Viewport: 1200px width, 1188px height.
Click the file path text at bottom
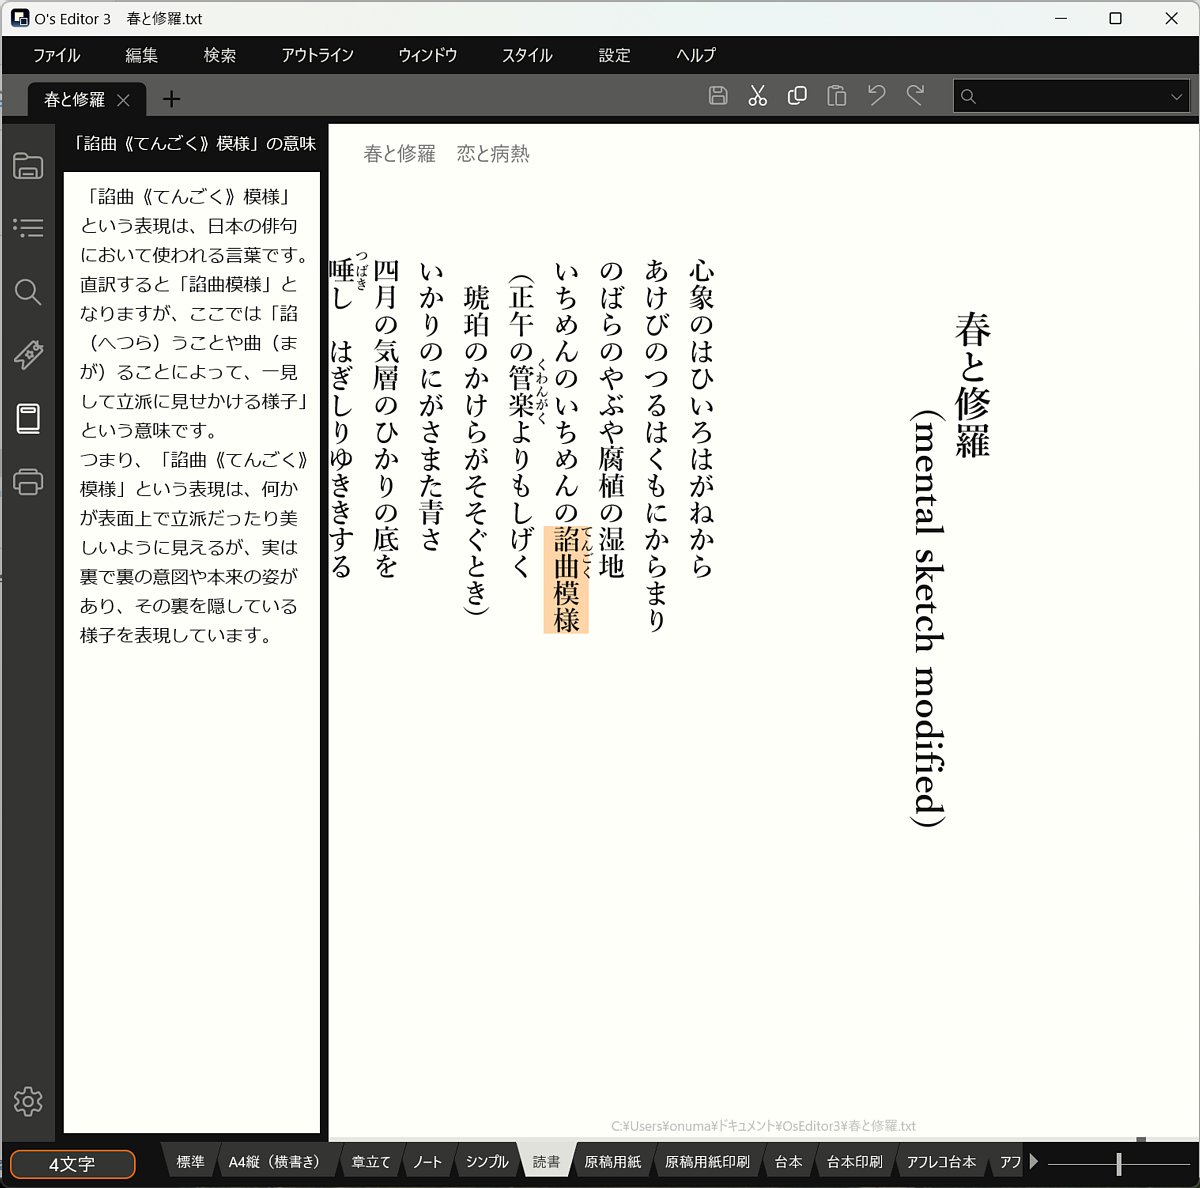point(763,1126)
